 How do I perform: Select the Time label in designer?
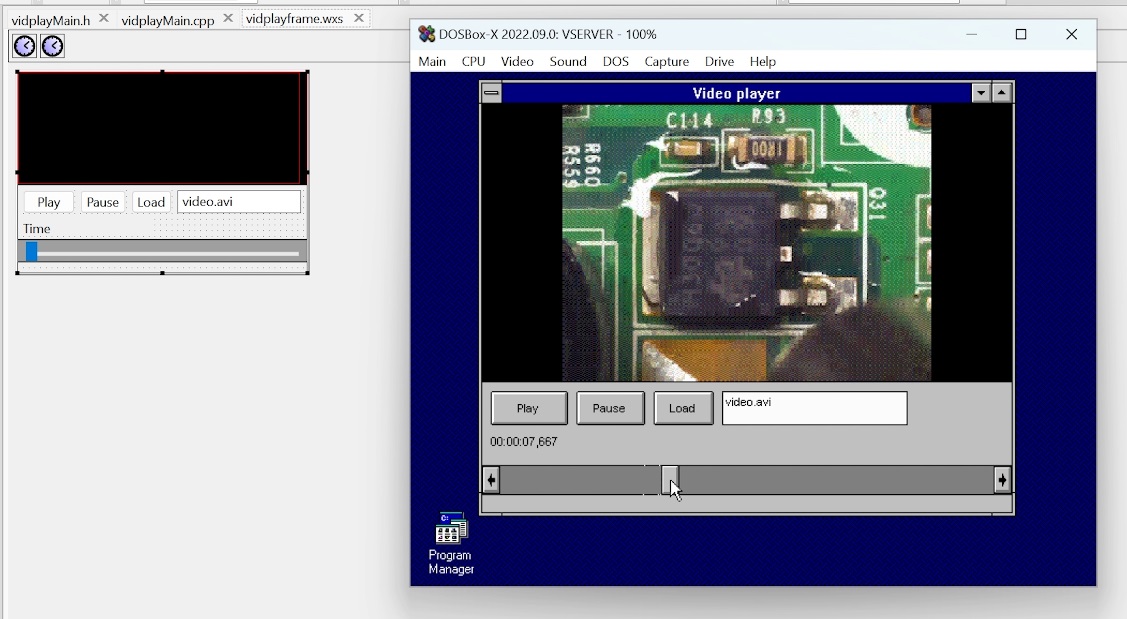pos(37,229)
